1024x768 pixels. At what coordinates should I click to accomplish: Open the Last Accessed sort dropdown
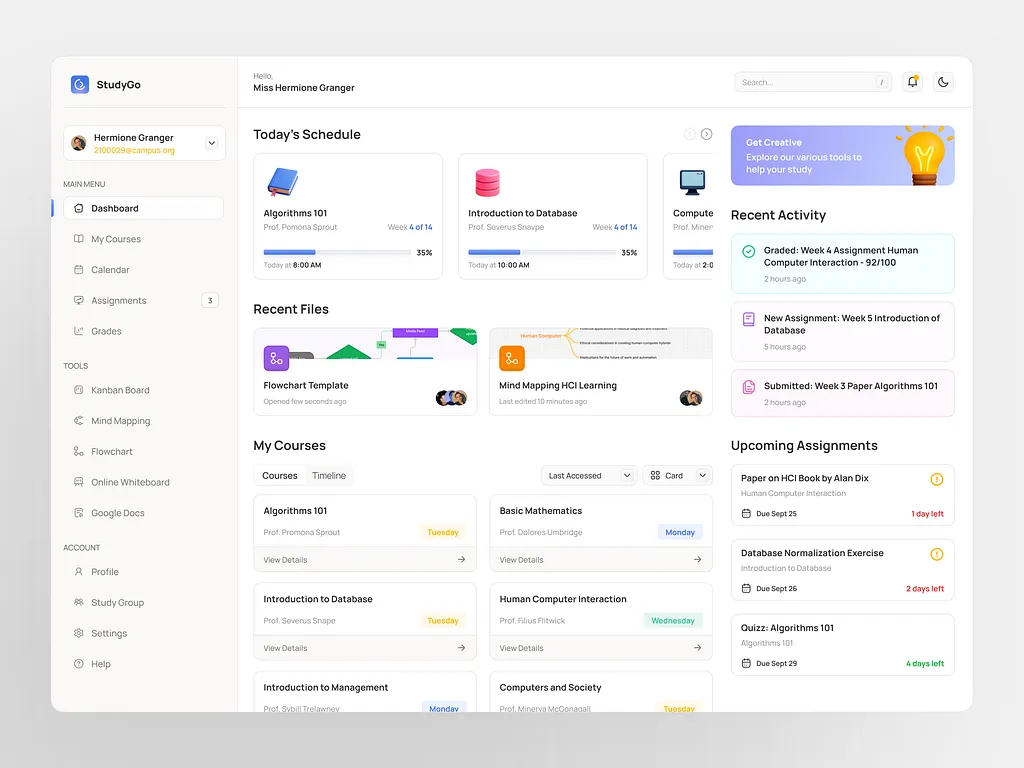point(588,475)
